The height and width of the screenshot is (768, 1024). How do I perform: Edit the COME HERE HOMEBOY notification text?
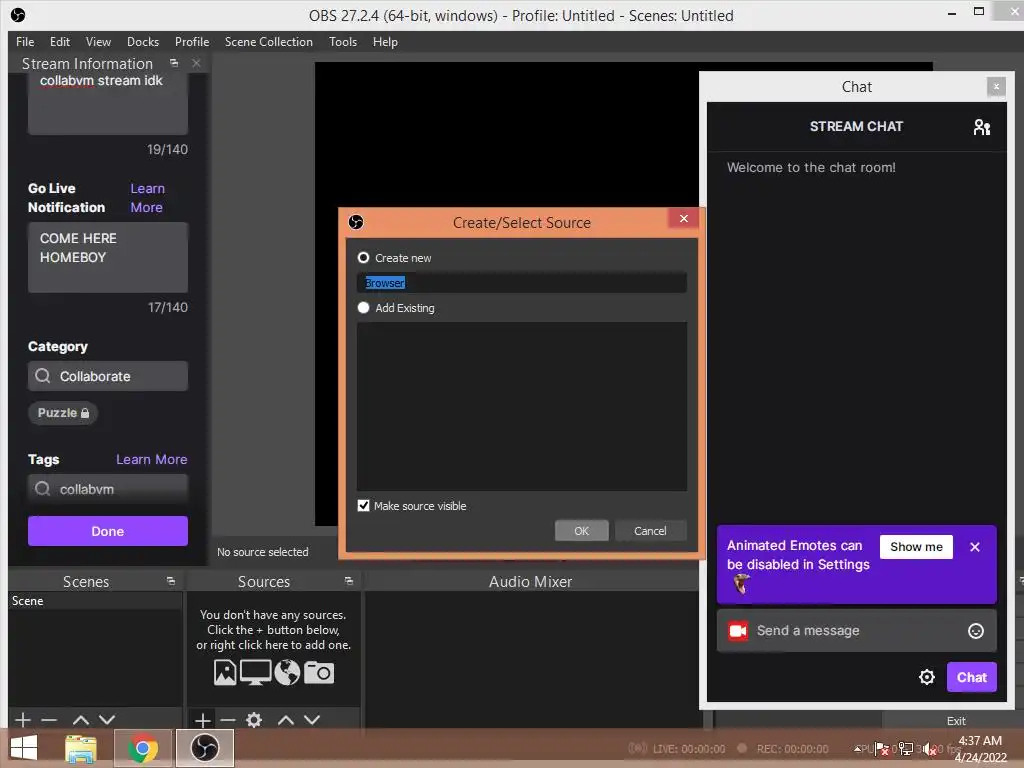pos(108,257)
